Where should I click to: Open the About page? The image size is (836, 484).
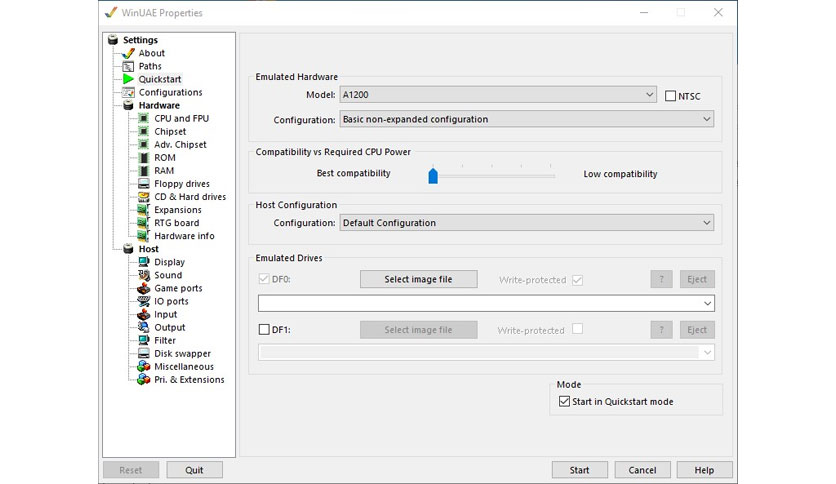pos(151,53)
